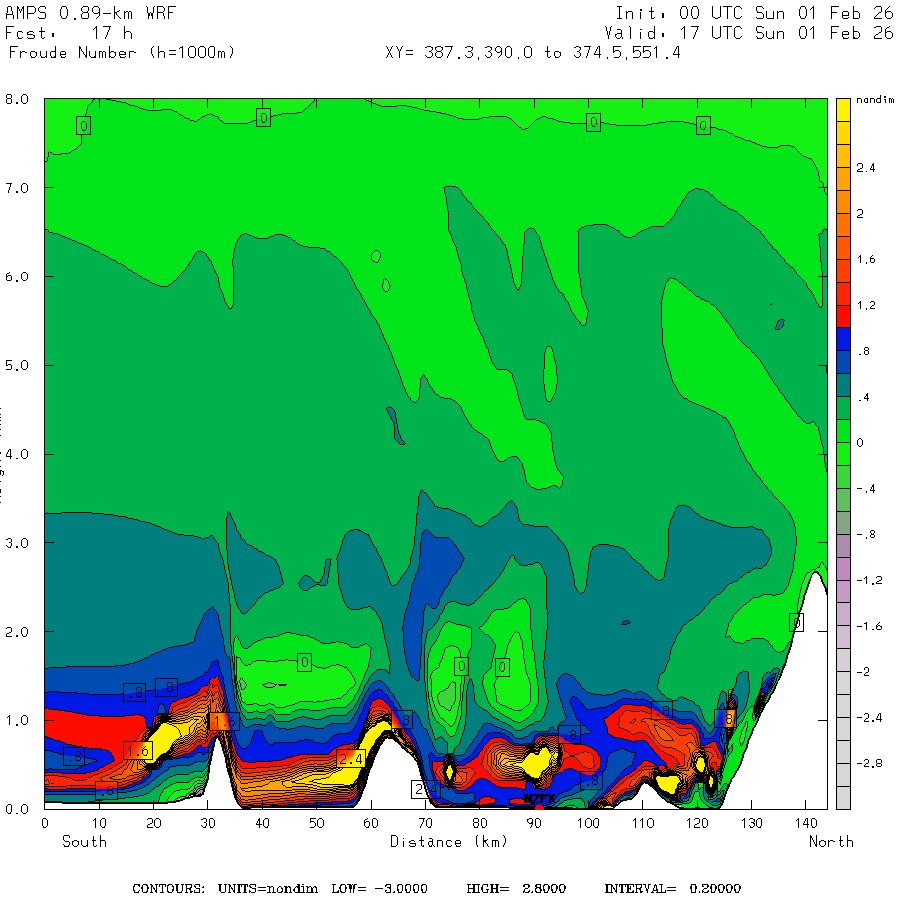This screenshot has width=900, height=900.
Task: Click the pale purple color bar segment beside -1.2
Action: pos(843,591)
